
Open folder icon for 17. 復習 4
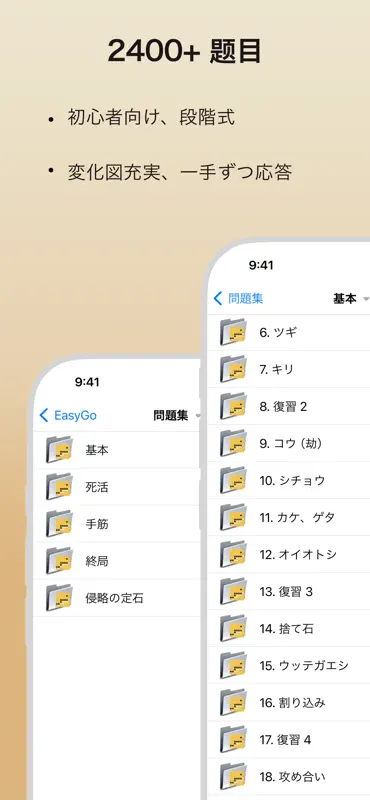(233, 739)
